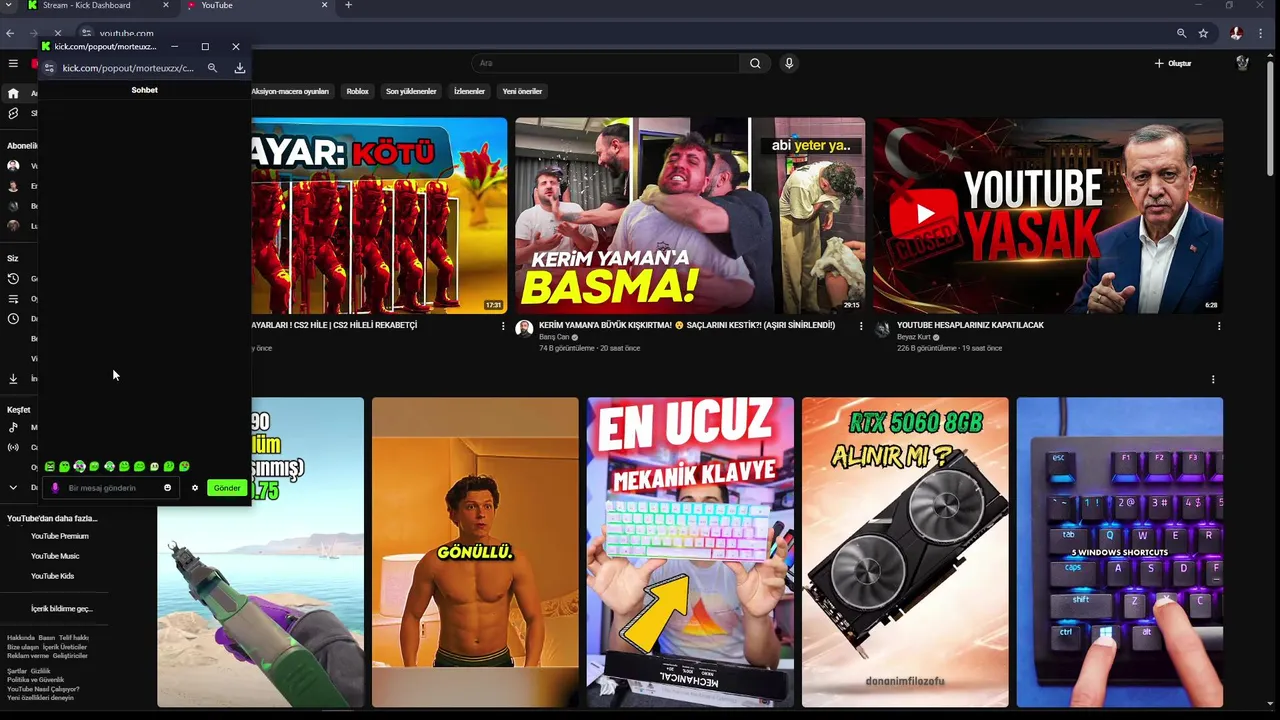
Task: Click the Chrome back arrow
Action: (x=10, y=33)
